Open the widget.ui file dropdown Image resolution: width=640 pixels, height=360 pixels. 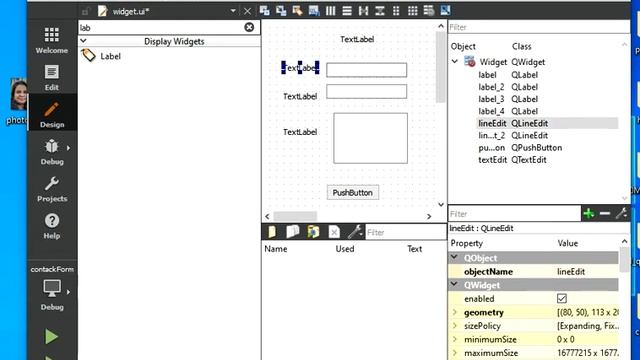tap(233, 11)
